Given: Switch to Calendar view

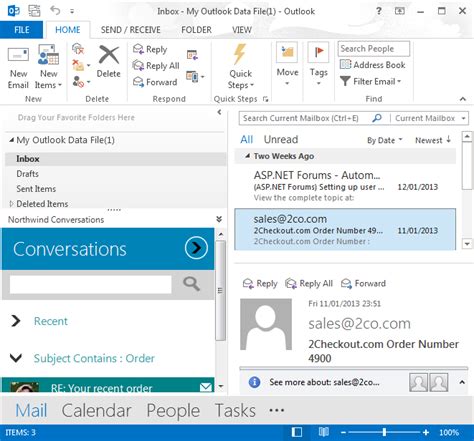Looking at the screenshot, I should click(96, 410).
